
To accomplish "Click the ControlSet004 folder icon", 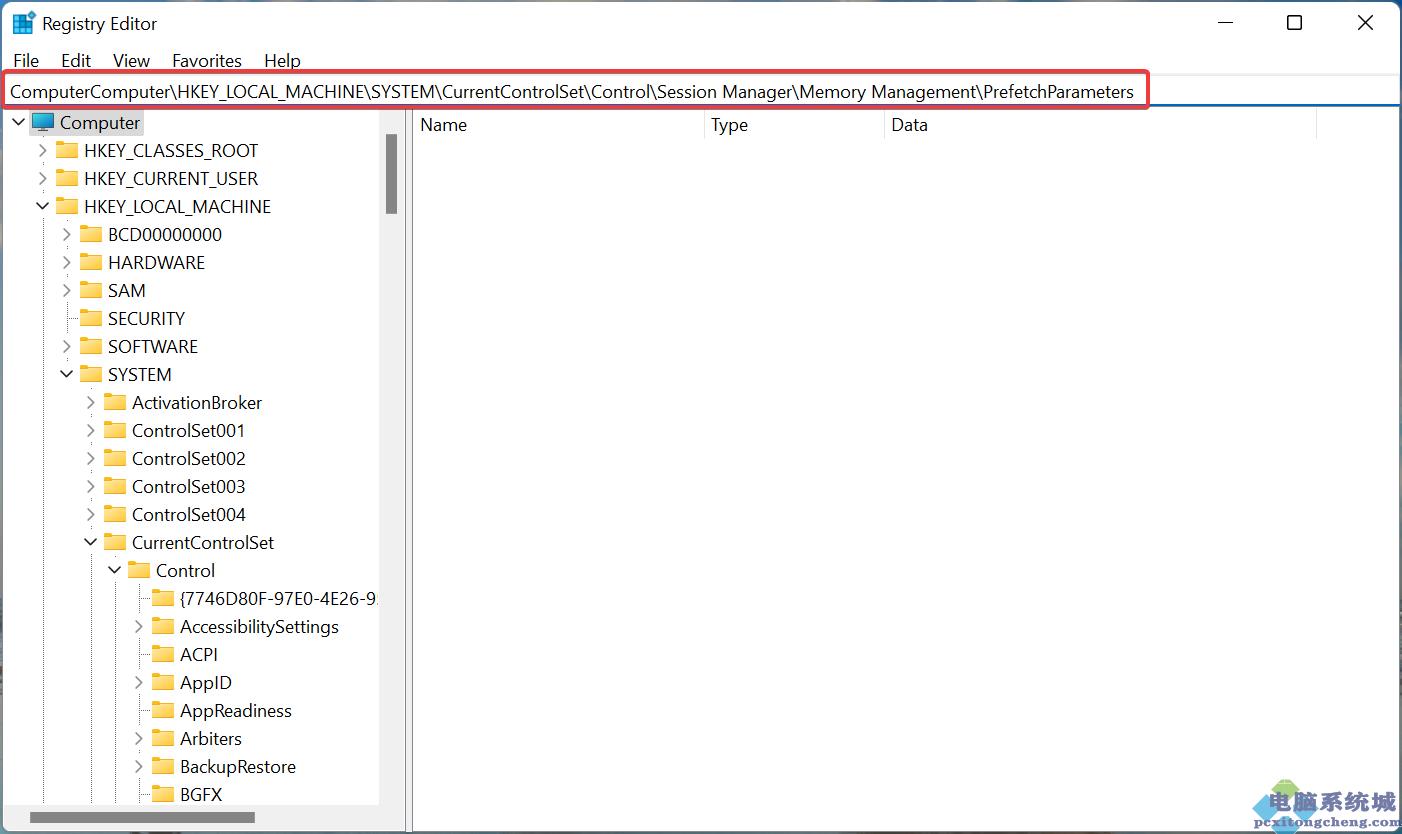I will pos(115,514).
